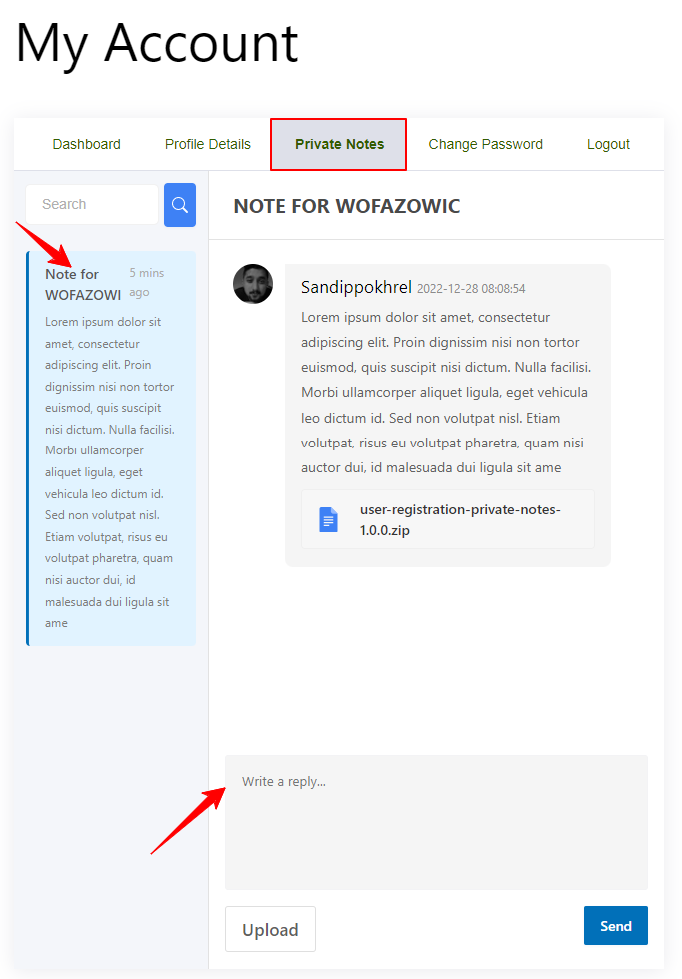Click the blue search magnifier icon

point(180,205)
